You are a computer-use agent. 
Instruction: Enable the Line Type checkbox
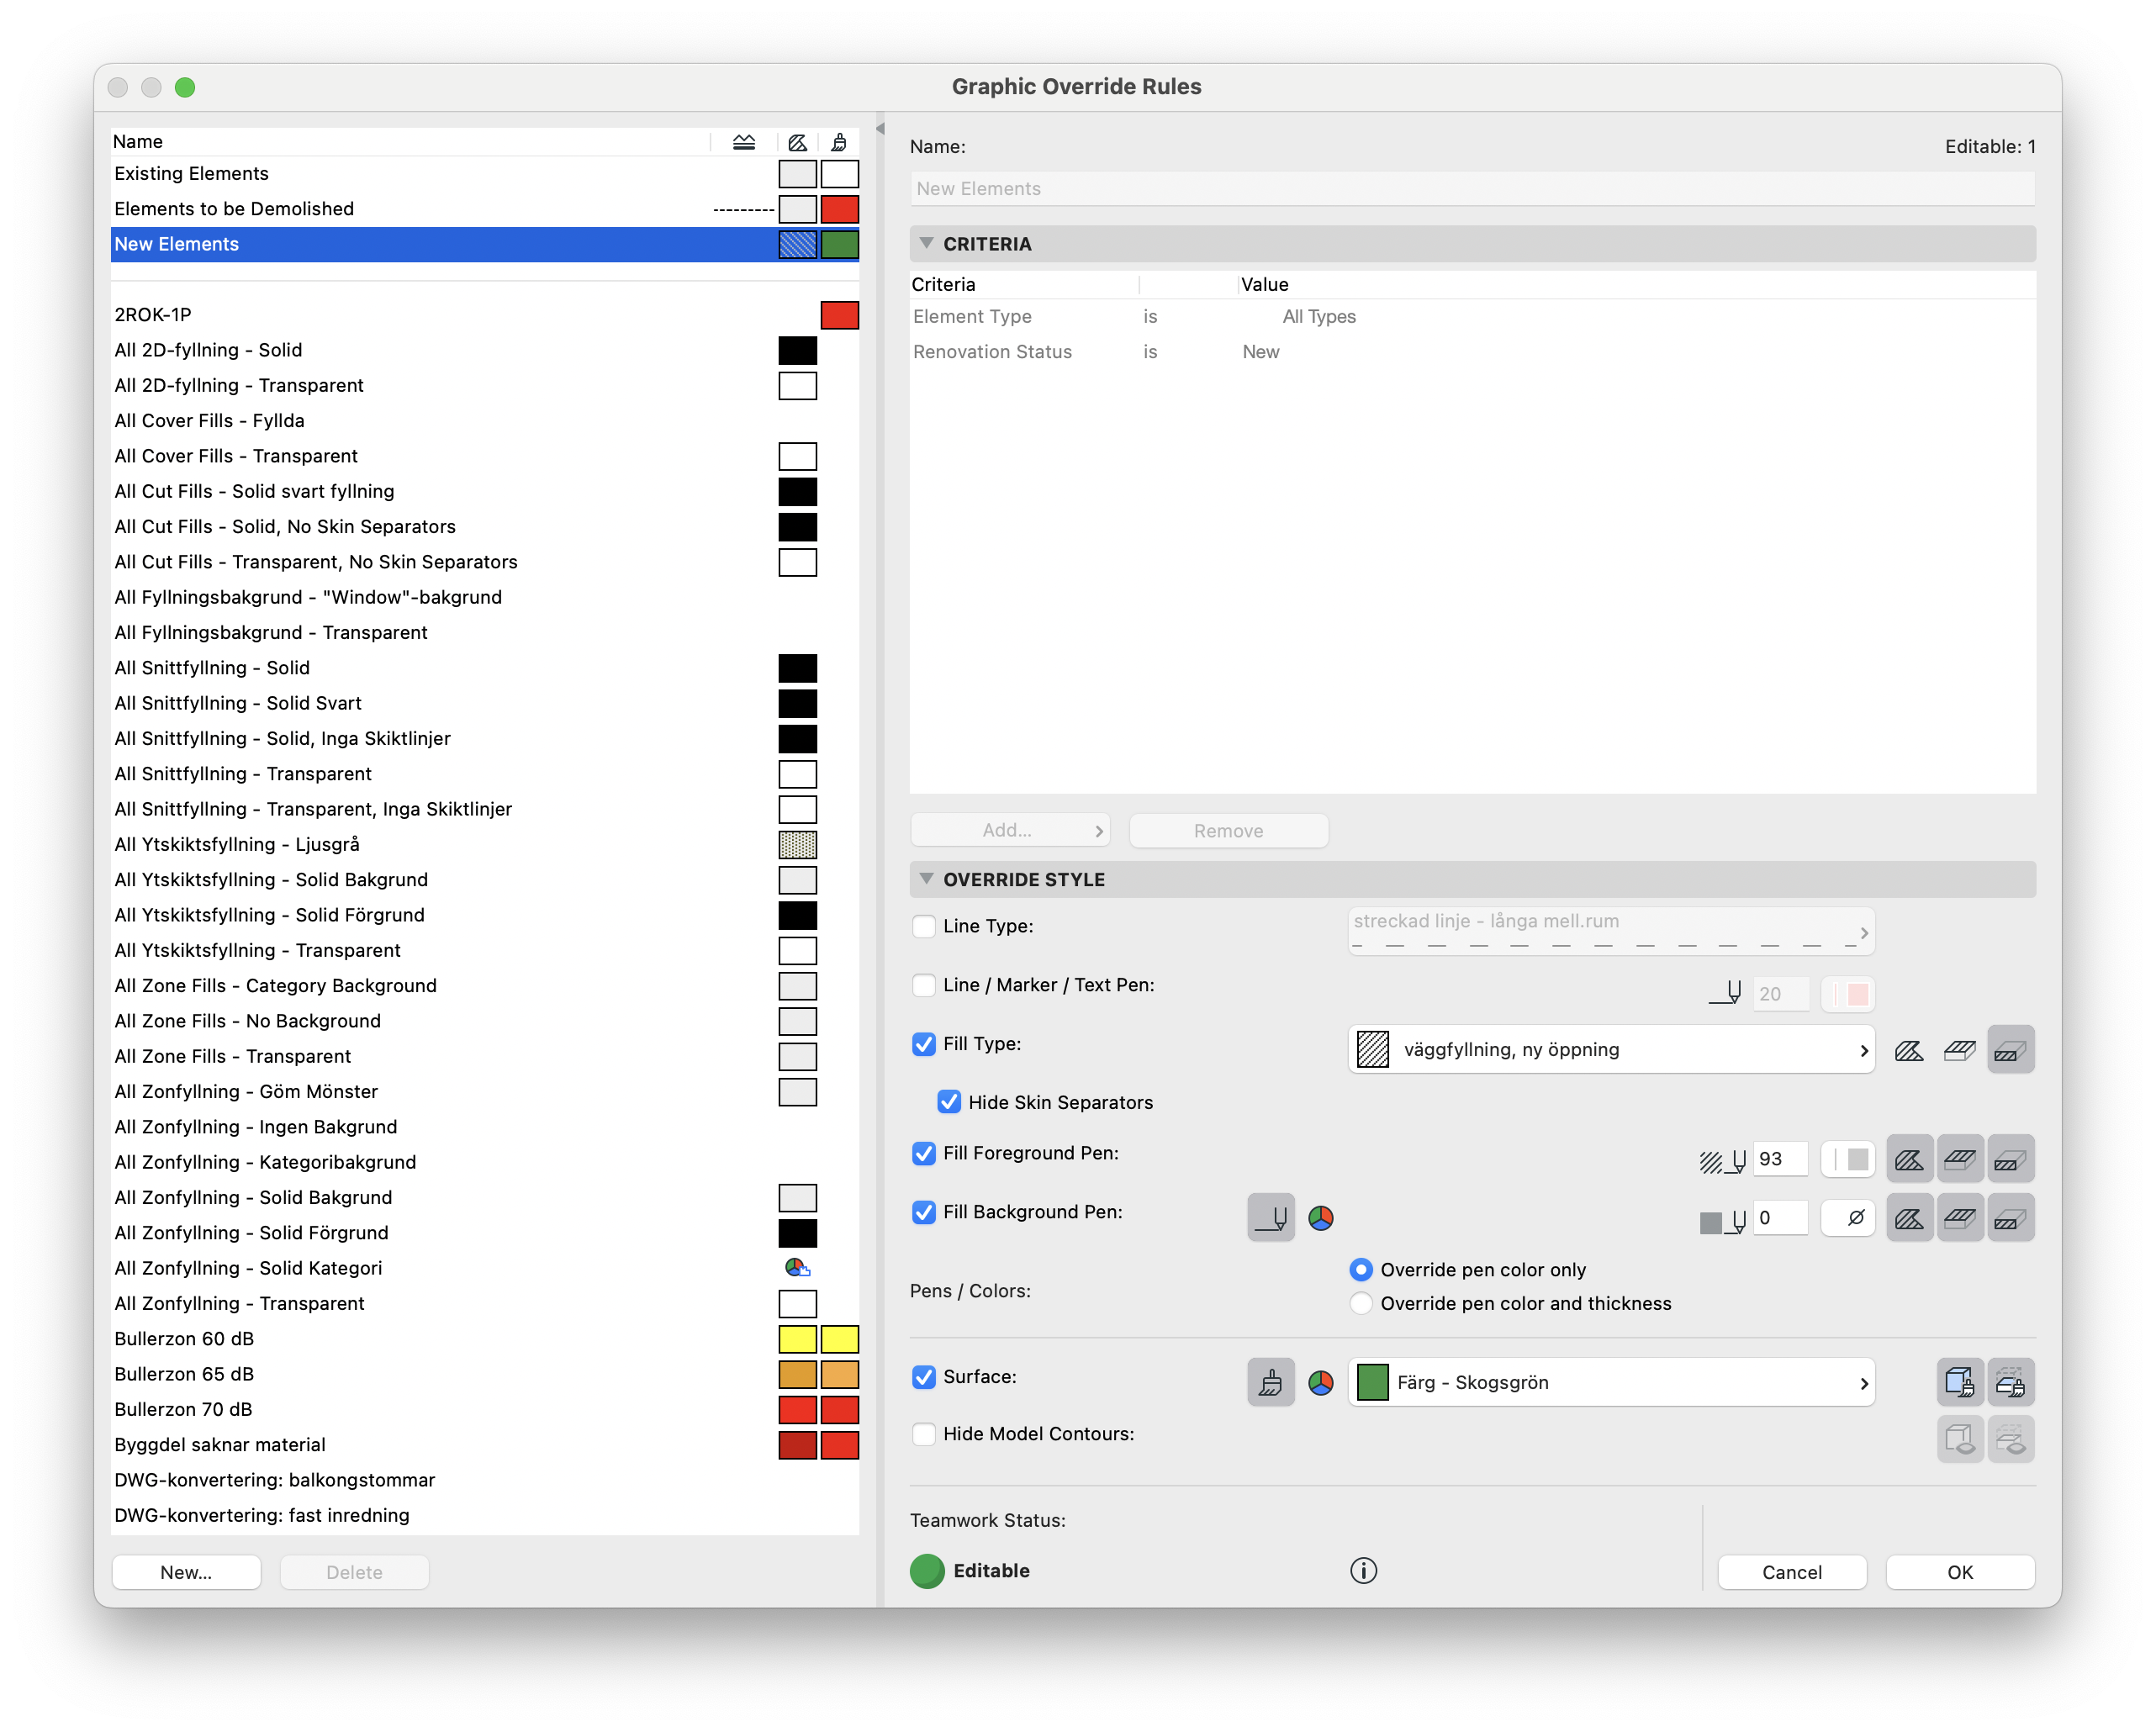(924, 926)
